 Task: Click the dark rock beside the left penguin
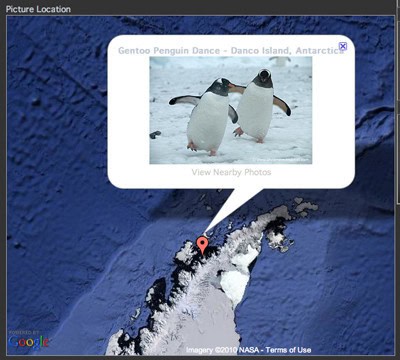click(155, 135)
